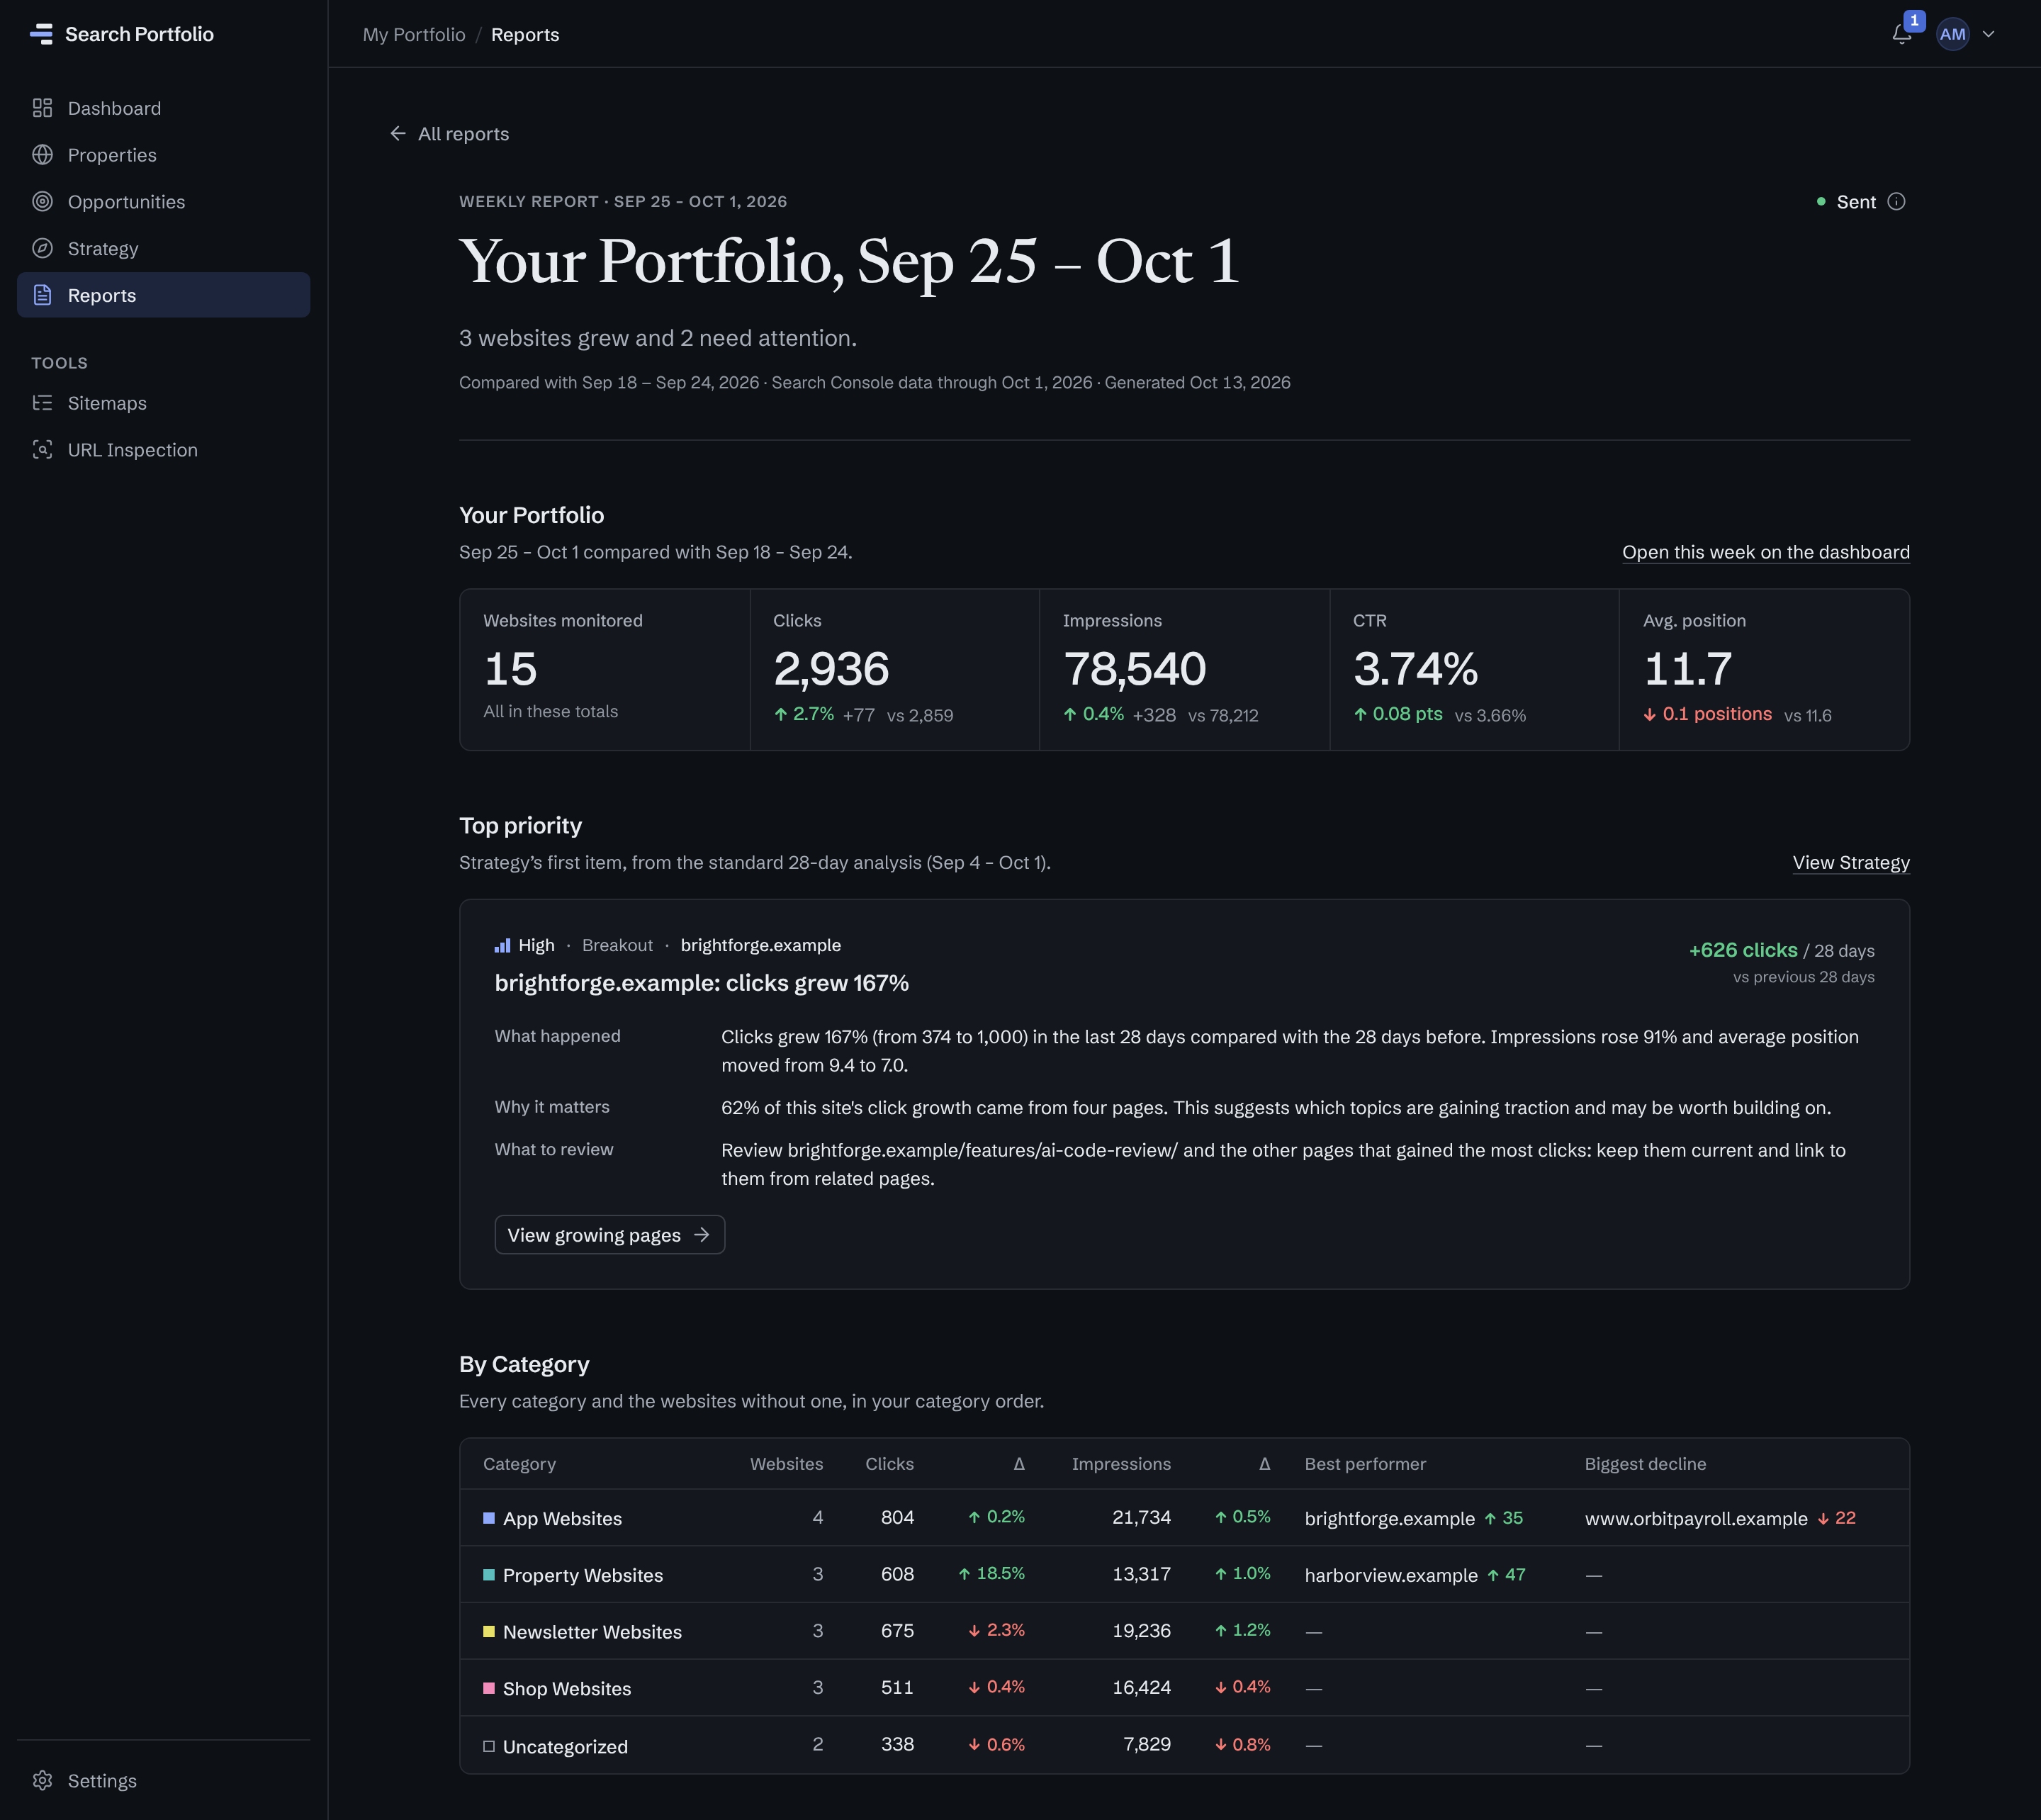Click the 0.1 positions decline indicator

click(x=1707, y=714)
